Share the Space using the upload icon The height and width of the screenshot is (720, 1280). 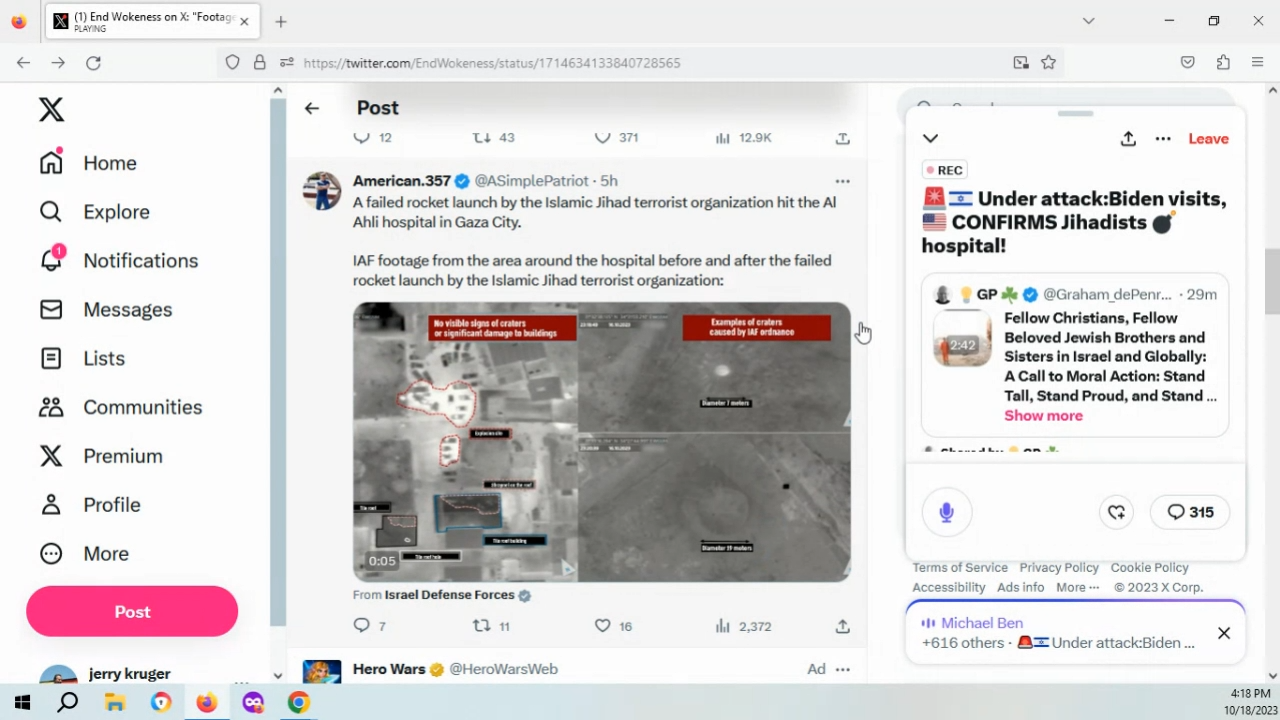point(1128,139)
